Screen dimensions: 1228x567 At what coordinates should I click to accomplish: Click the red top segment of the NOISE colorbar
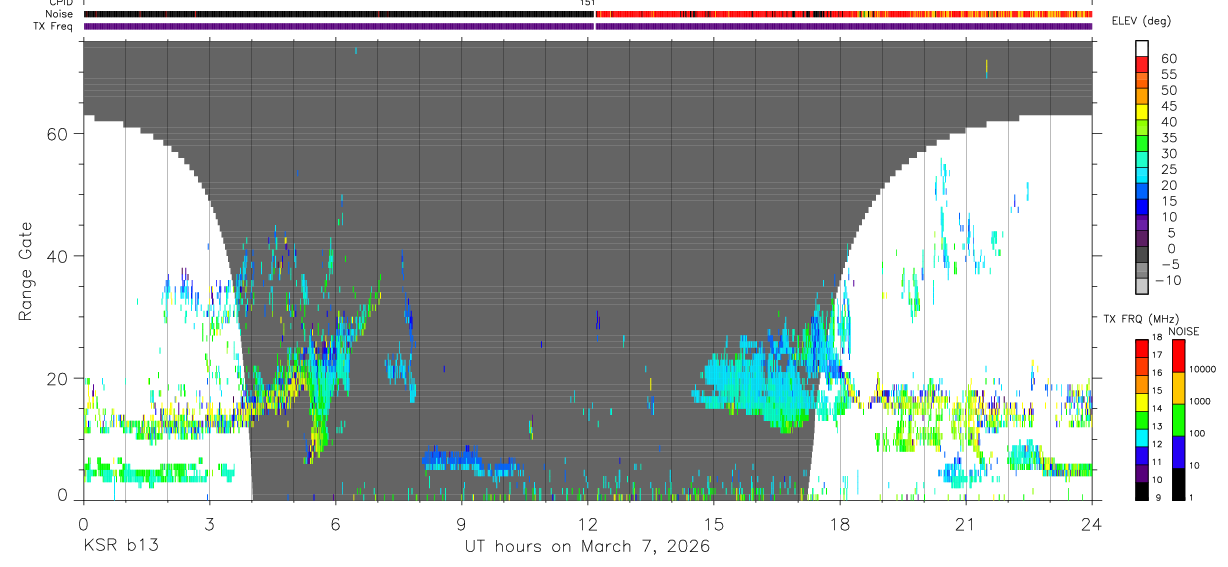[1177, 356]
